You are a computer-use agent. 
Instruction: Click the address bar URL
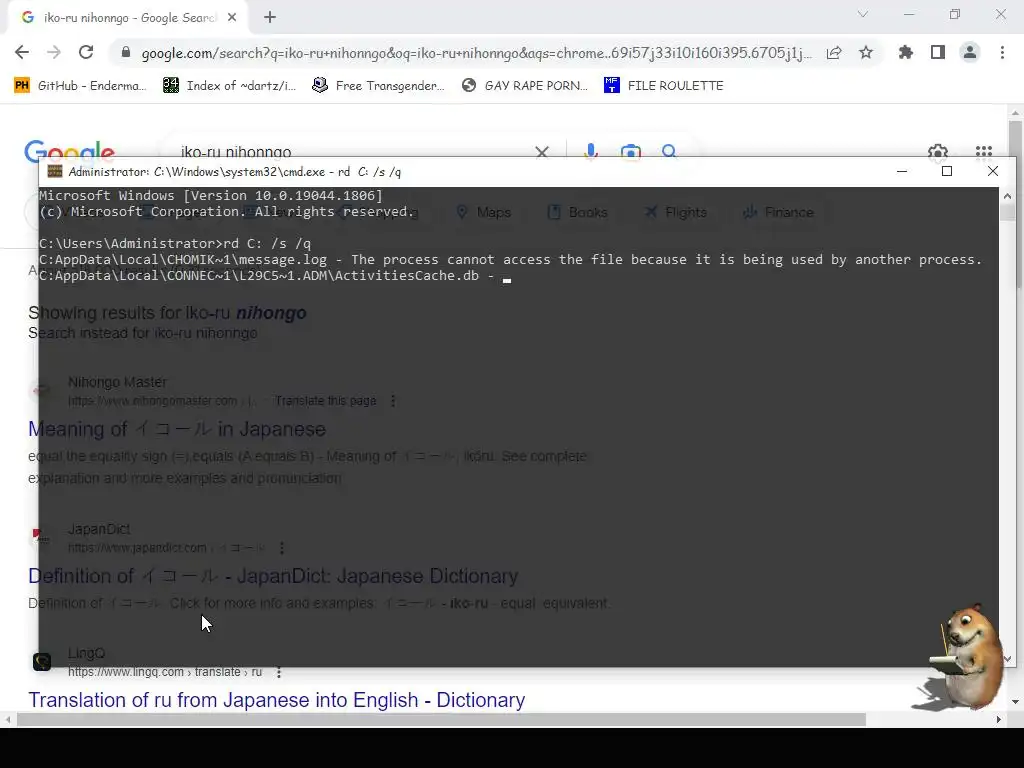coord(476,53)
